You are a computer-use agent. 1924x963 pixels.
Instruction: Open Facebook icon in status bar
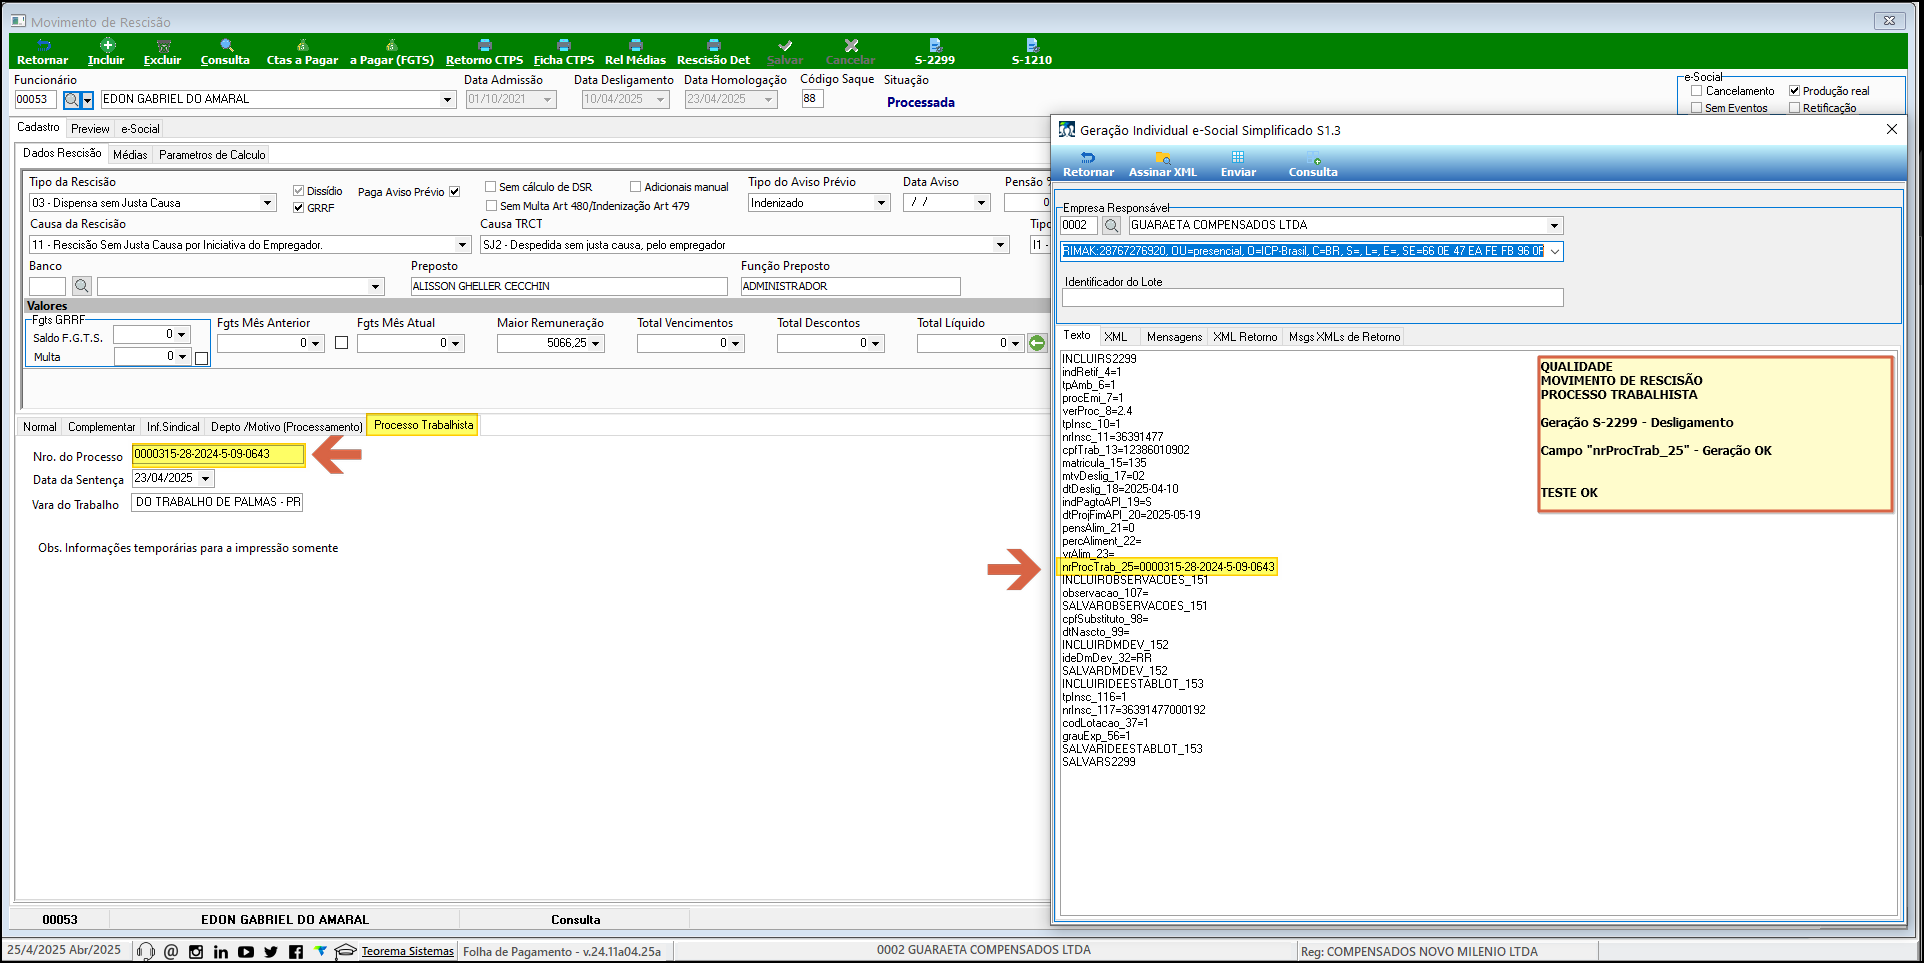coord(296,952)
